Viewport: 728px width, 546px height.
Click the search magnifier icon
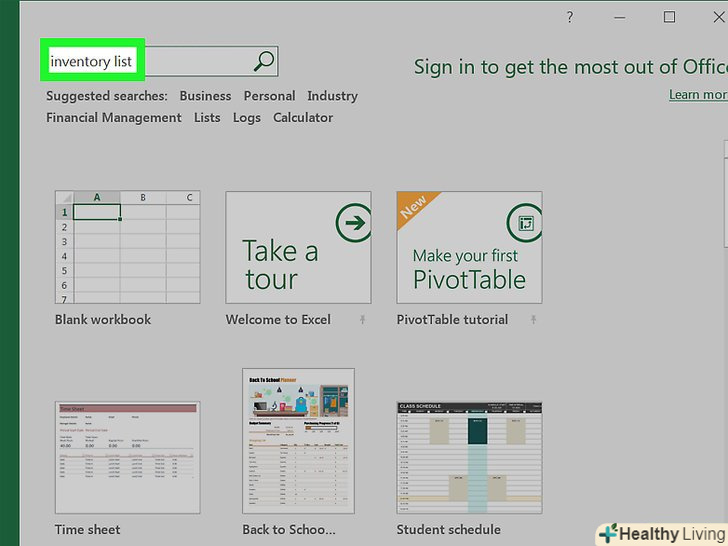[x=264, y=61]
